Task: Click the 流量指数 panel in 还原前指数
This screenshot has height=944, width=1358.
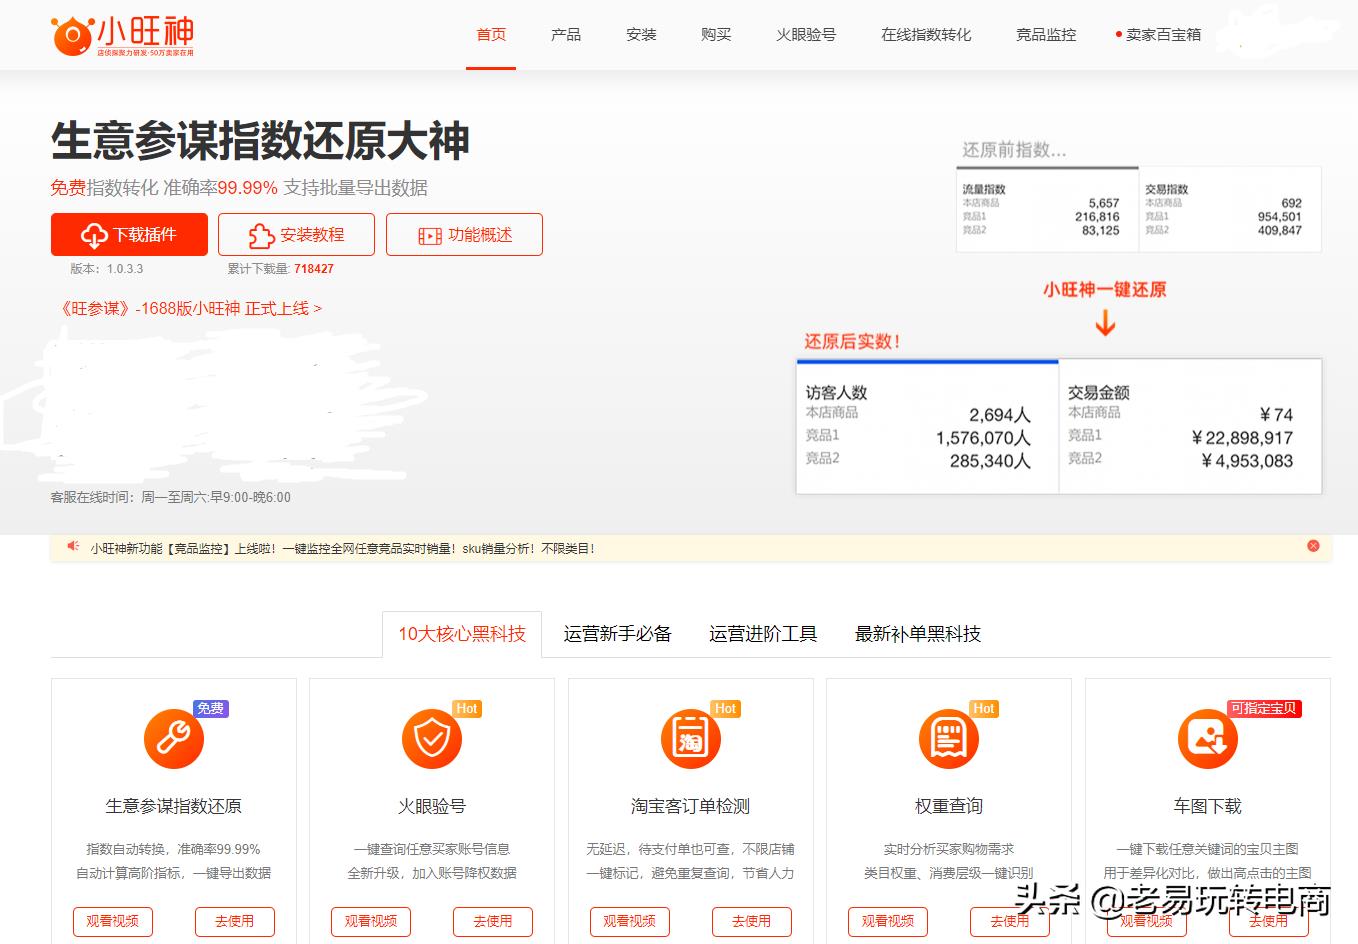Action: tap(1047, 209)
